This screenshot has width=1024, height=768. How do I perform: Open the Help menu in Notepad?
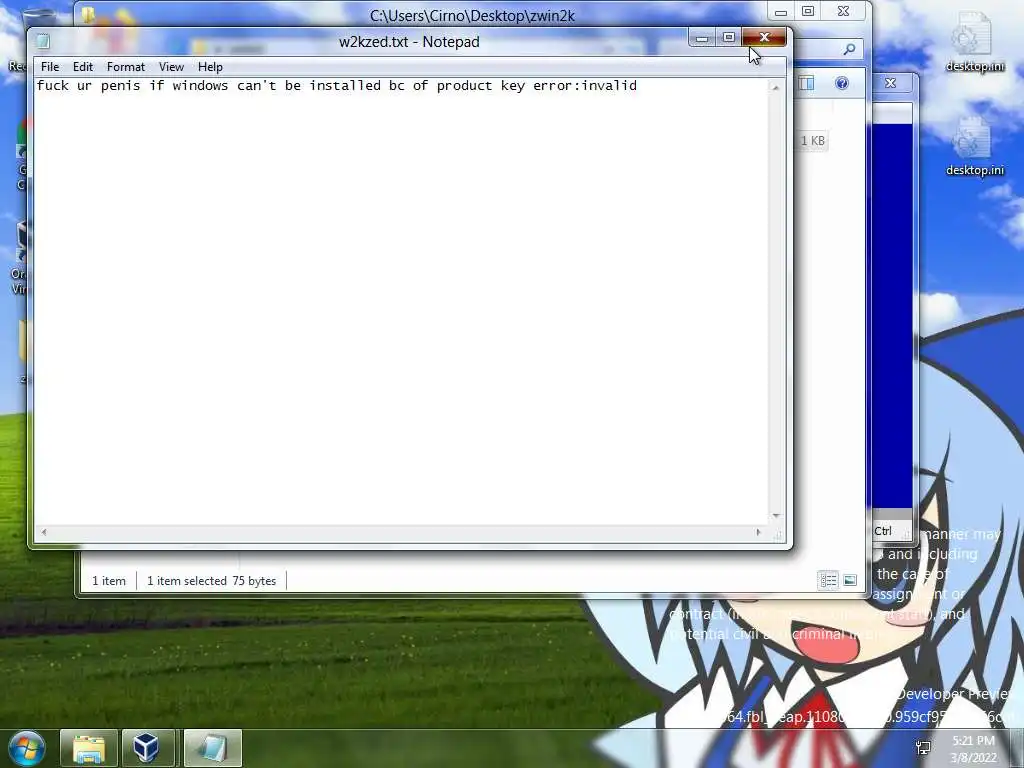210,67
